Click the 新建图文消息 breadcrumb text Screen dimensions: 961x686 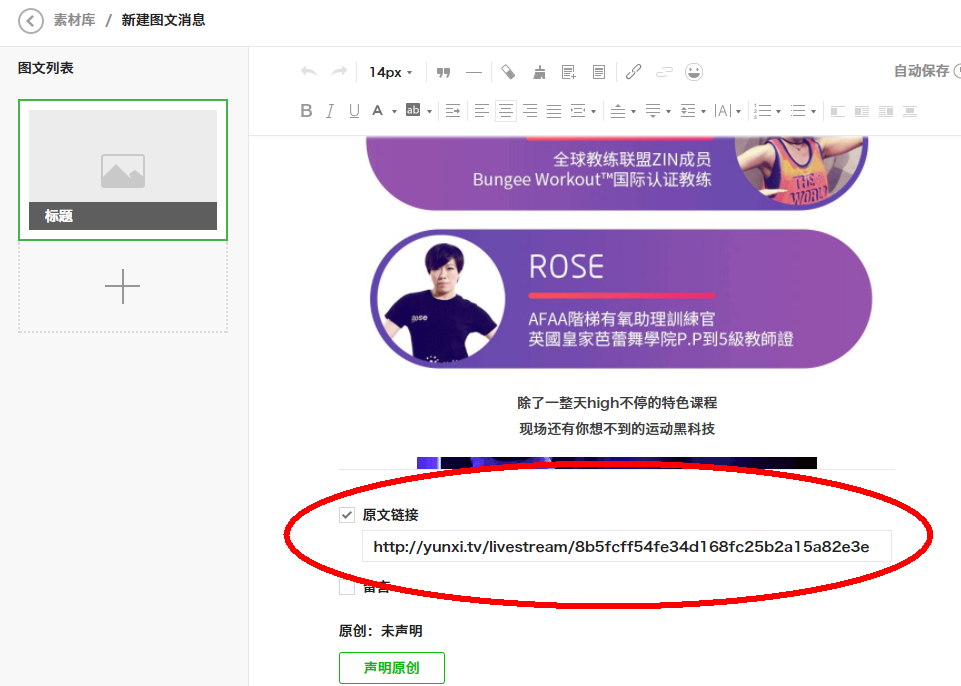pyautogui.click(x=163, y=20)
